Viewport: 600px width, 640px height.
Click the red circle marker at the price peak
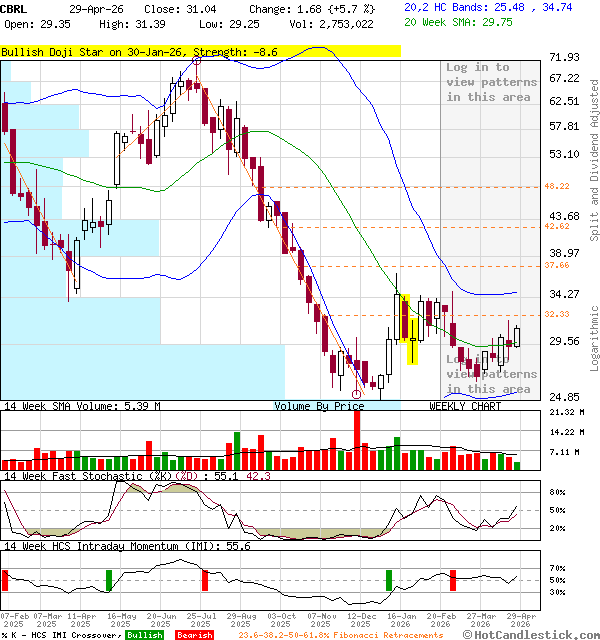coord(196,61)
